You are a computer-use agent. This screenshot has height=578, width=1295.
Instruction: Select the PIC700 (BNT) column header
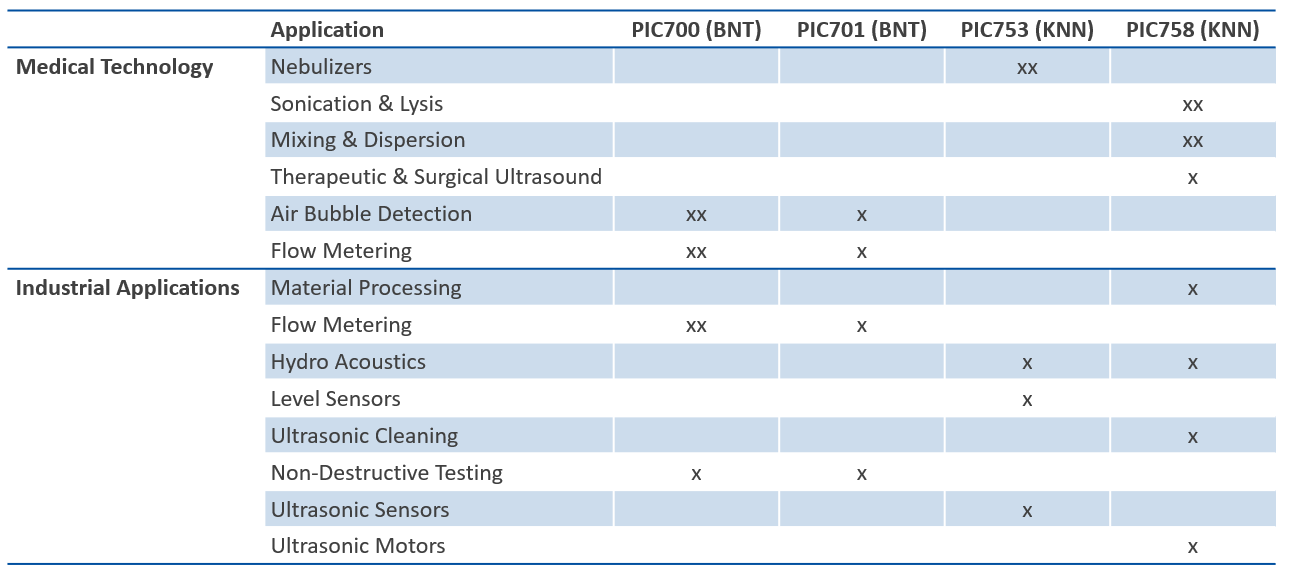click(x=696, y=30)
